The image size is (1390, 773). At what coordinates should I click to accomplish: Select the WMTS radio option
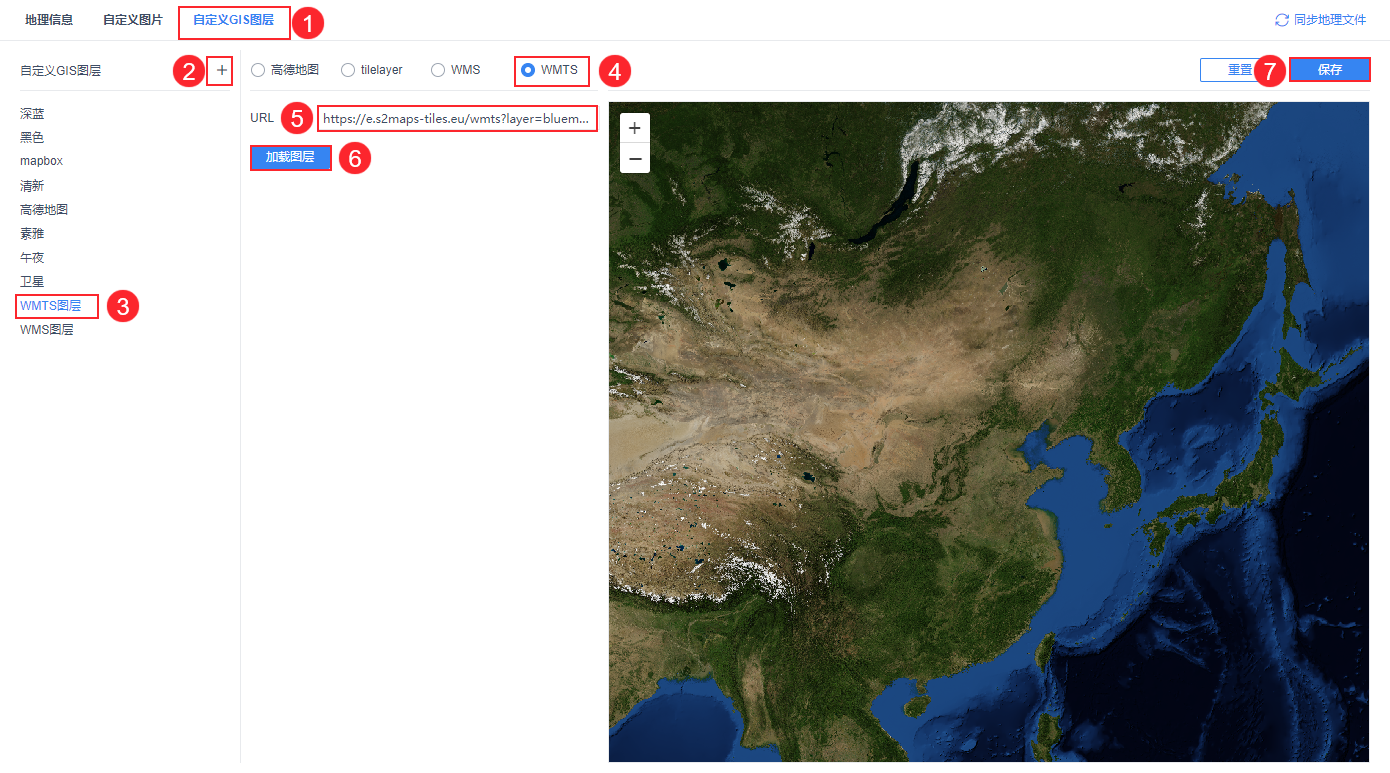point(528,70)
